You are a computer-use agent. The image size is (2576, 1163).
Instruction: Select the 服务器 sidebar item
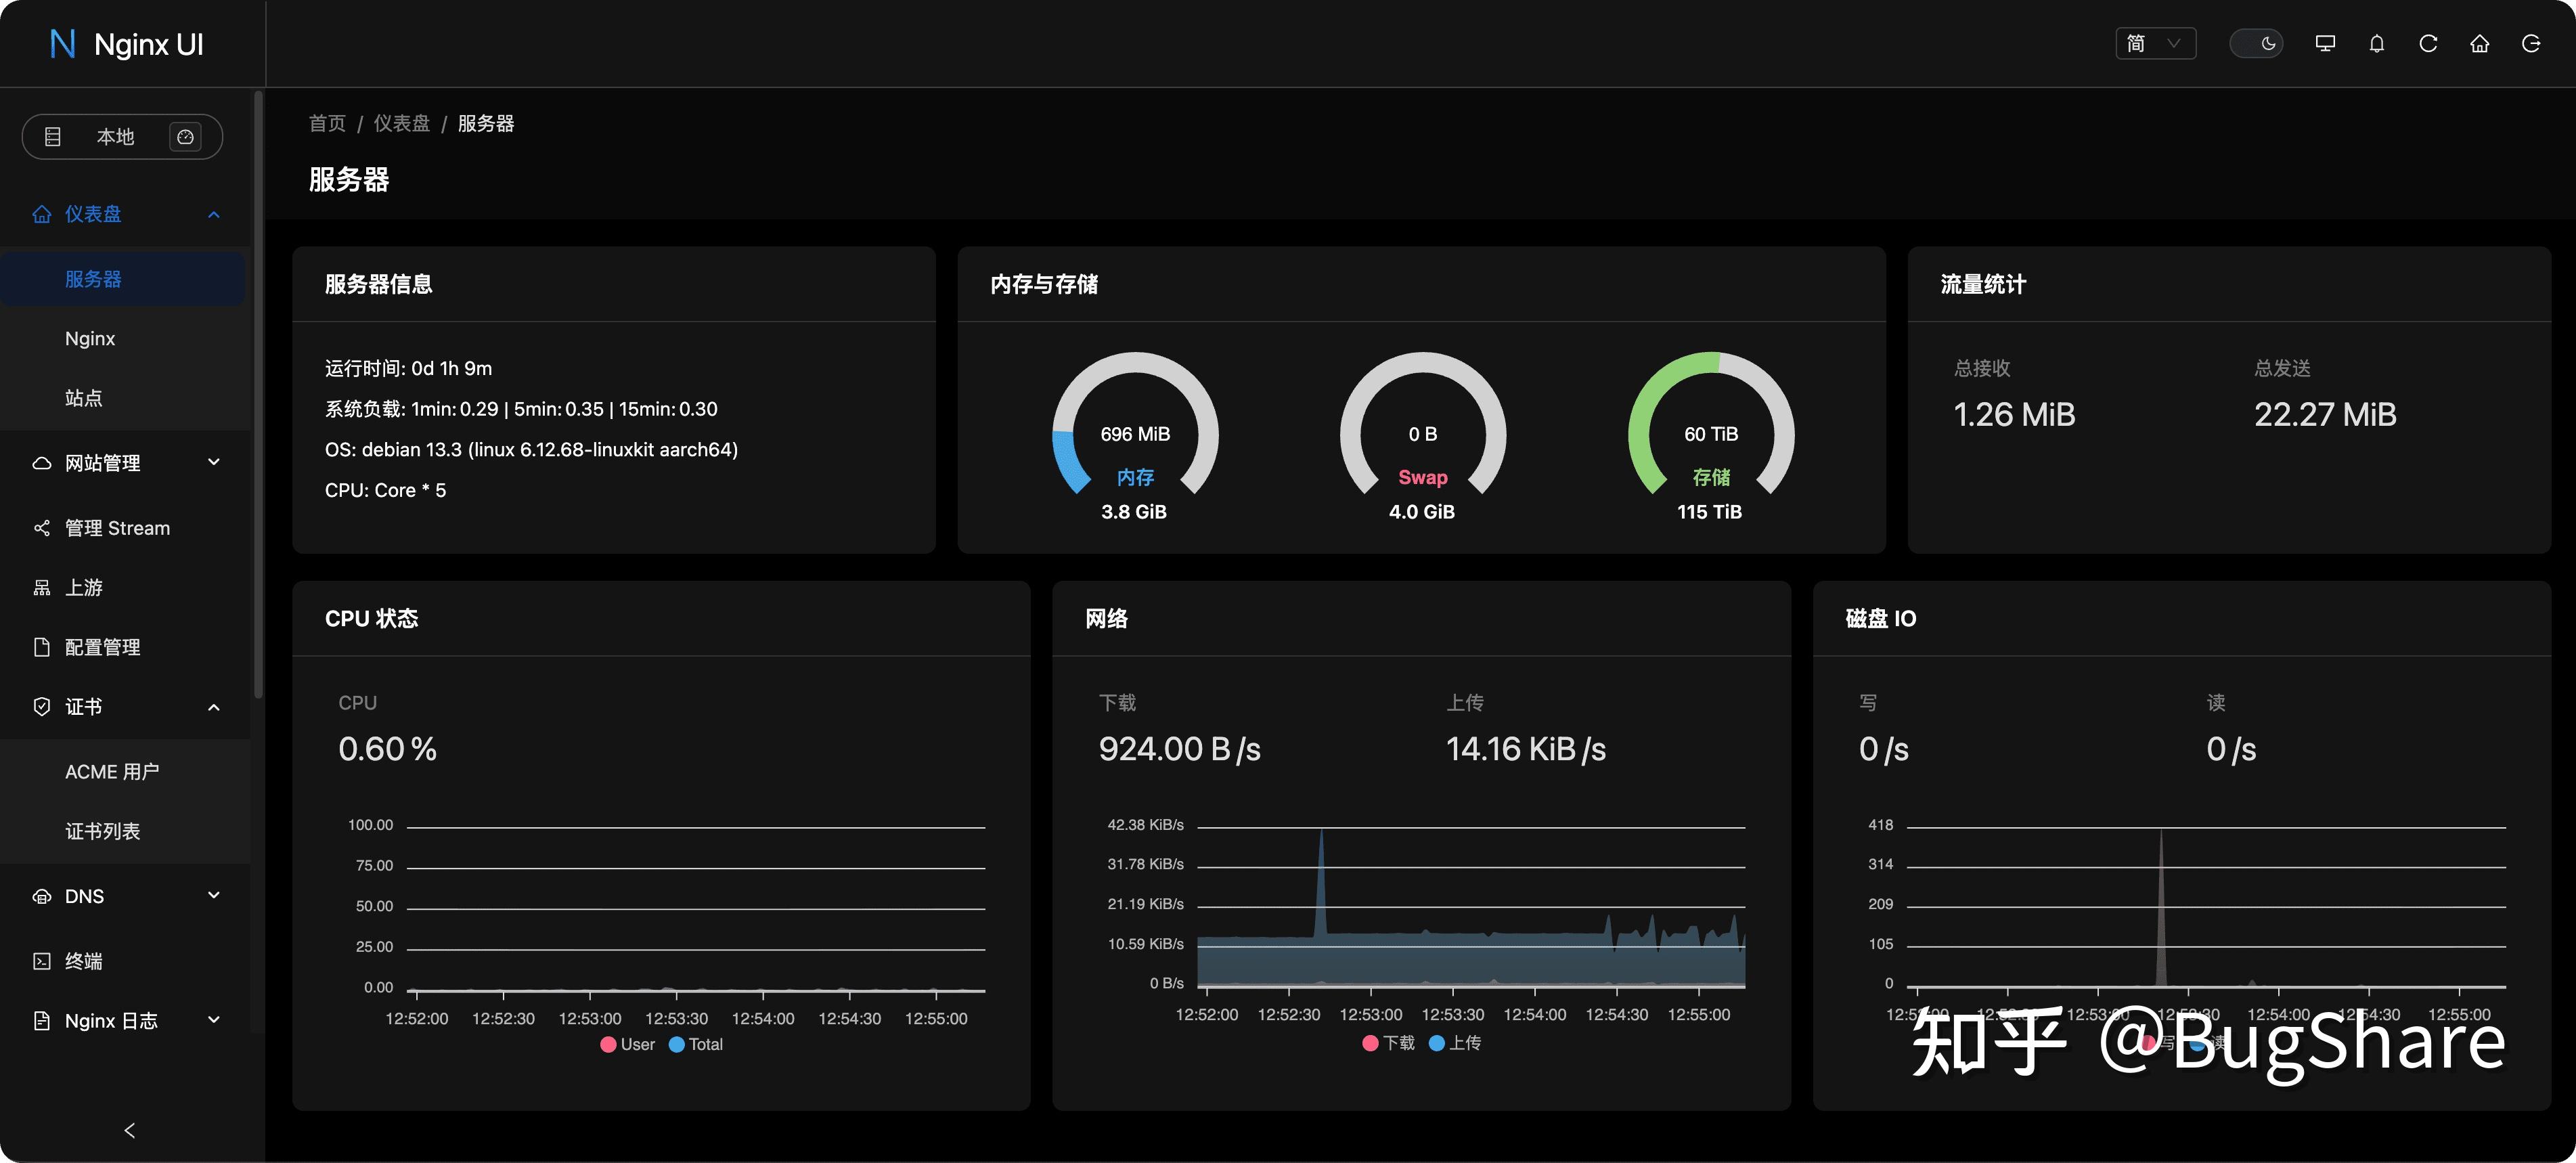tap(123, 279)
